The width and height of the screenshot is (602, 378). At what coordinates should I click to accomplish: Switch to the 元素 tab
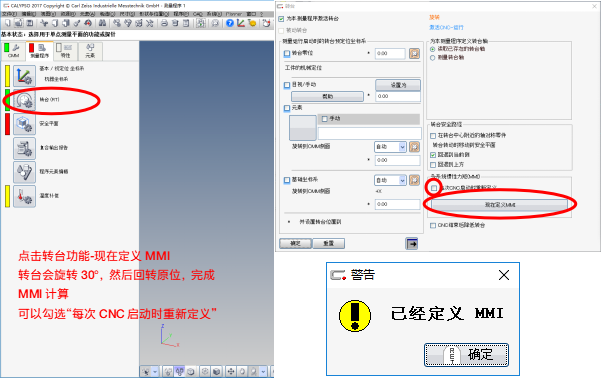90,51
